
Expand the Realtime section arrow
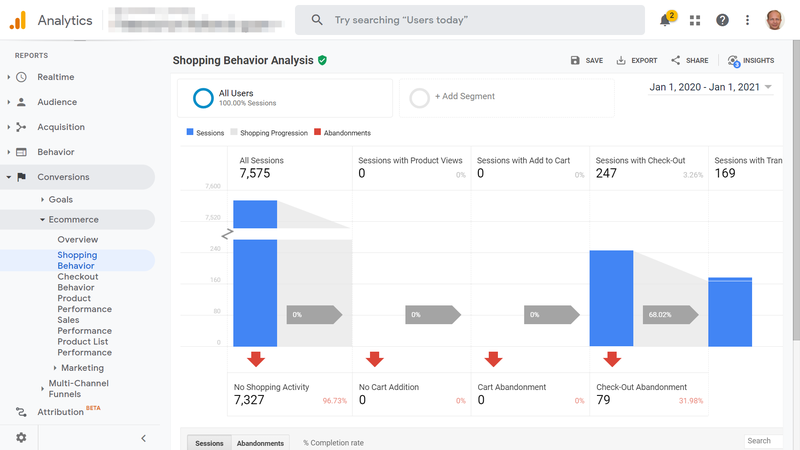click(x=9, y=77)
